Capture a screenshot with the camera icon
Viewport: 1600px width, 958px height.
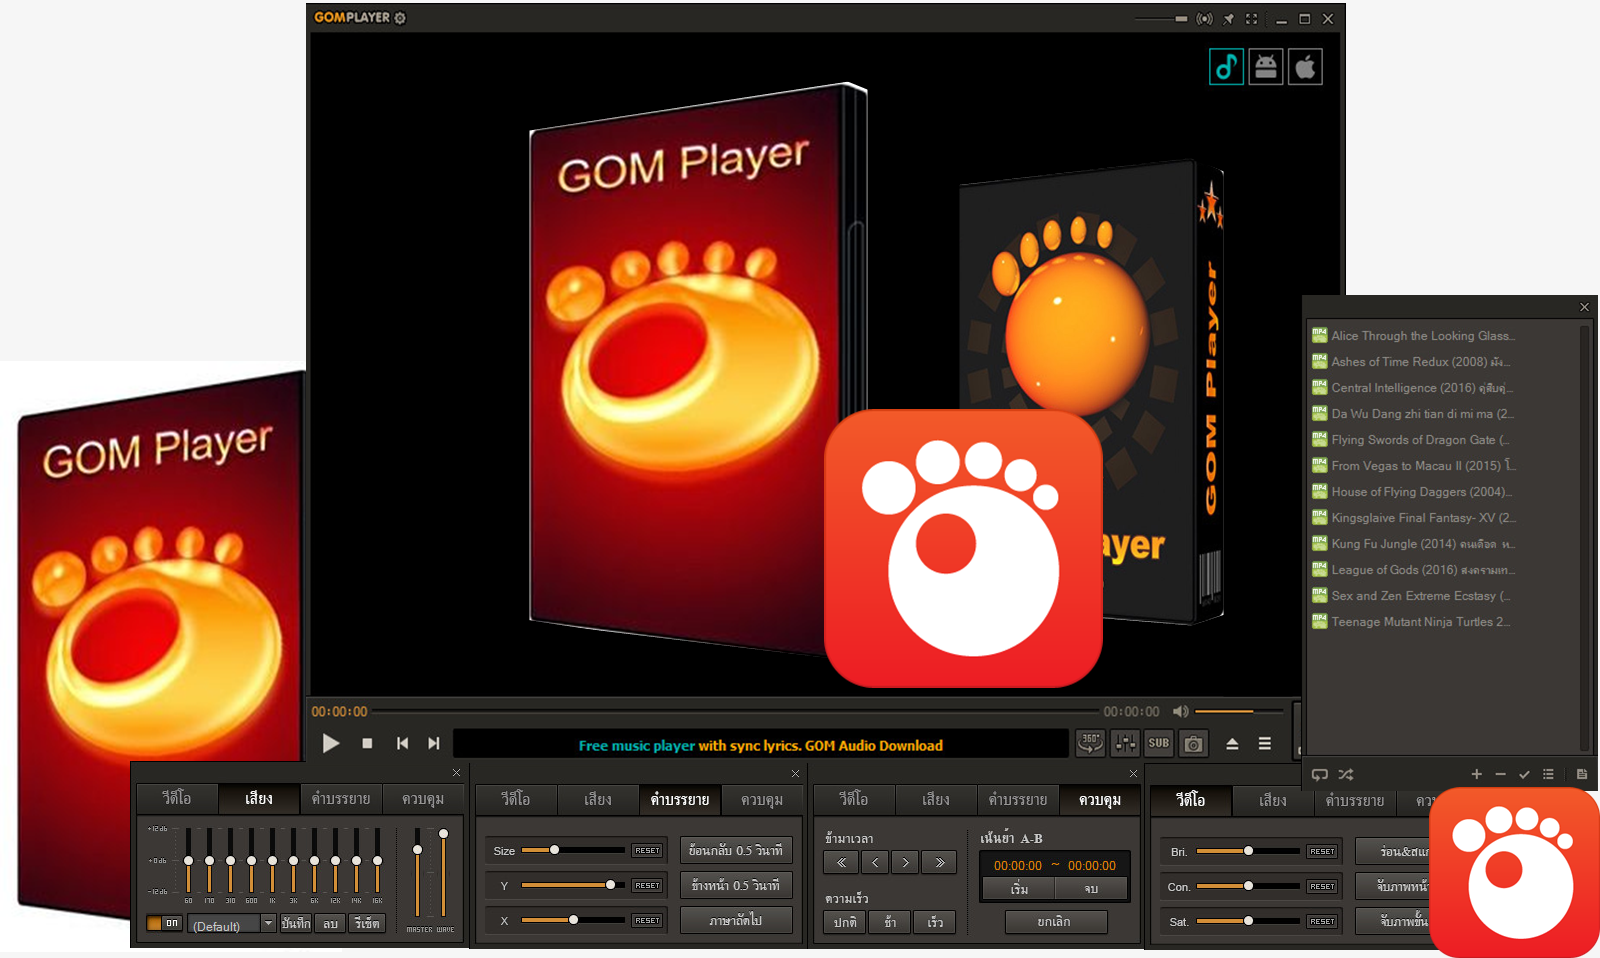point(1193,743)
